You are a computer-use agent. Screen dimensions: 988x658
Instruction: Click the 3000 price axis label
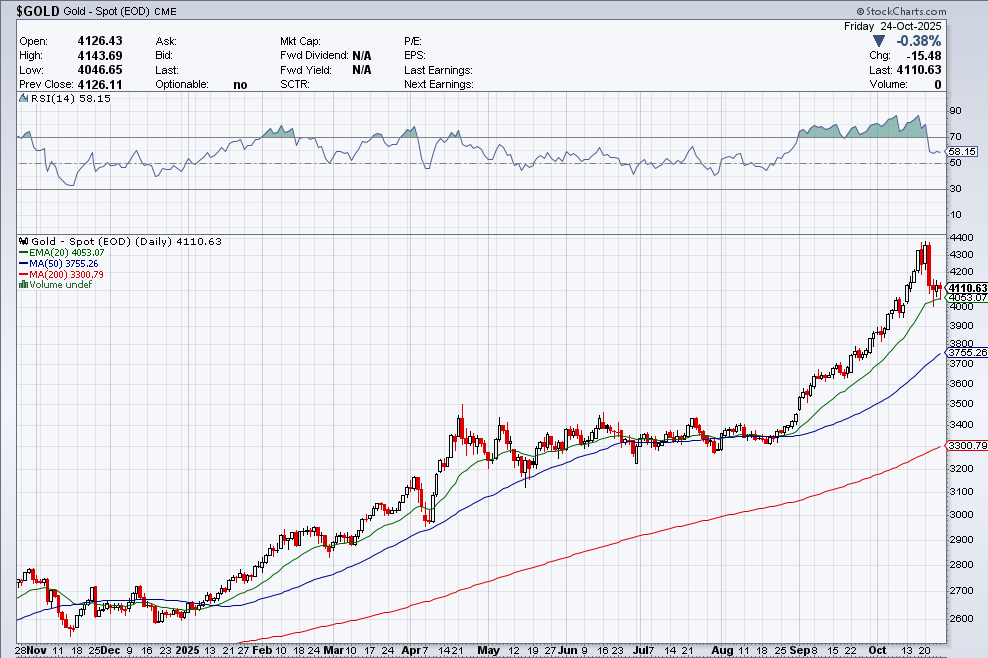962,514
